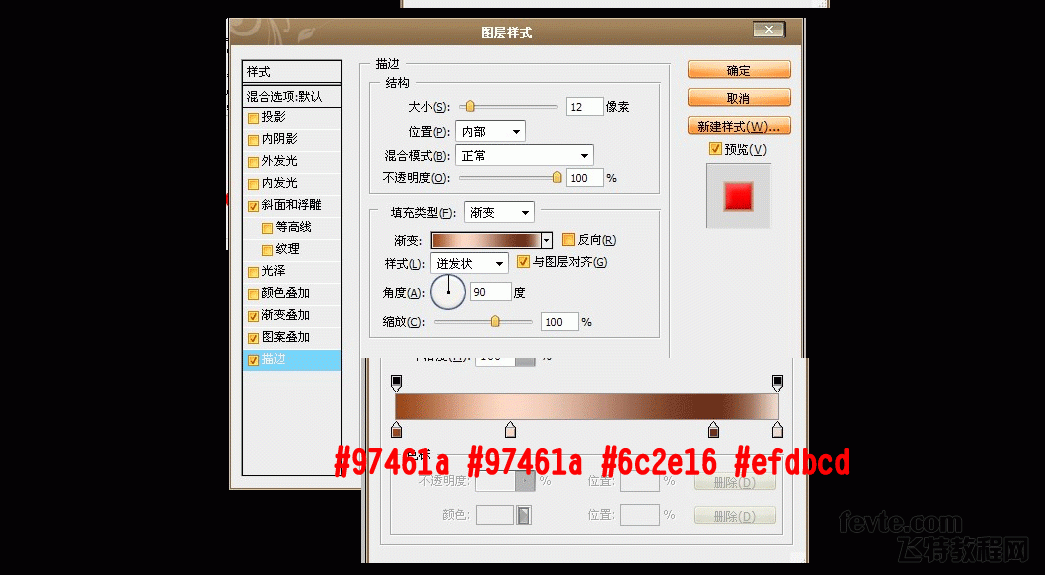This screenshot has width=1045, height=575.
Task: Select the 描边 stroke entry in list
Action: coord(292,360)
